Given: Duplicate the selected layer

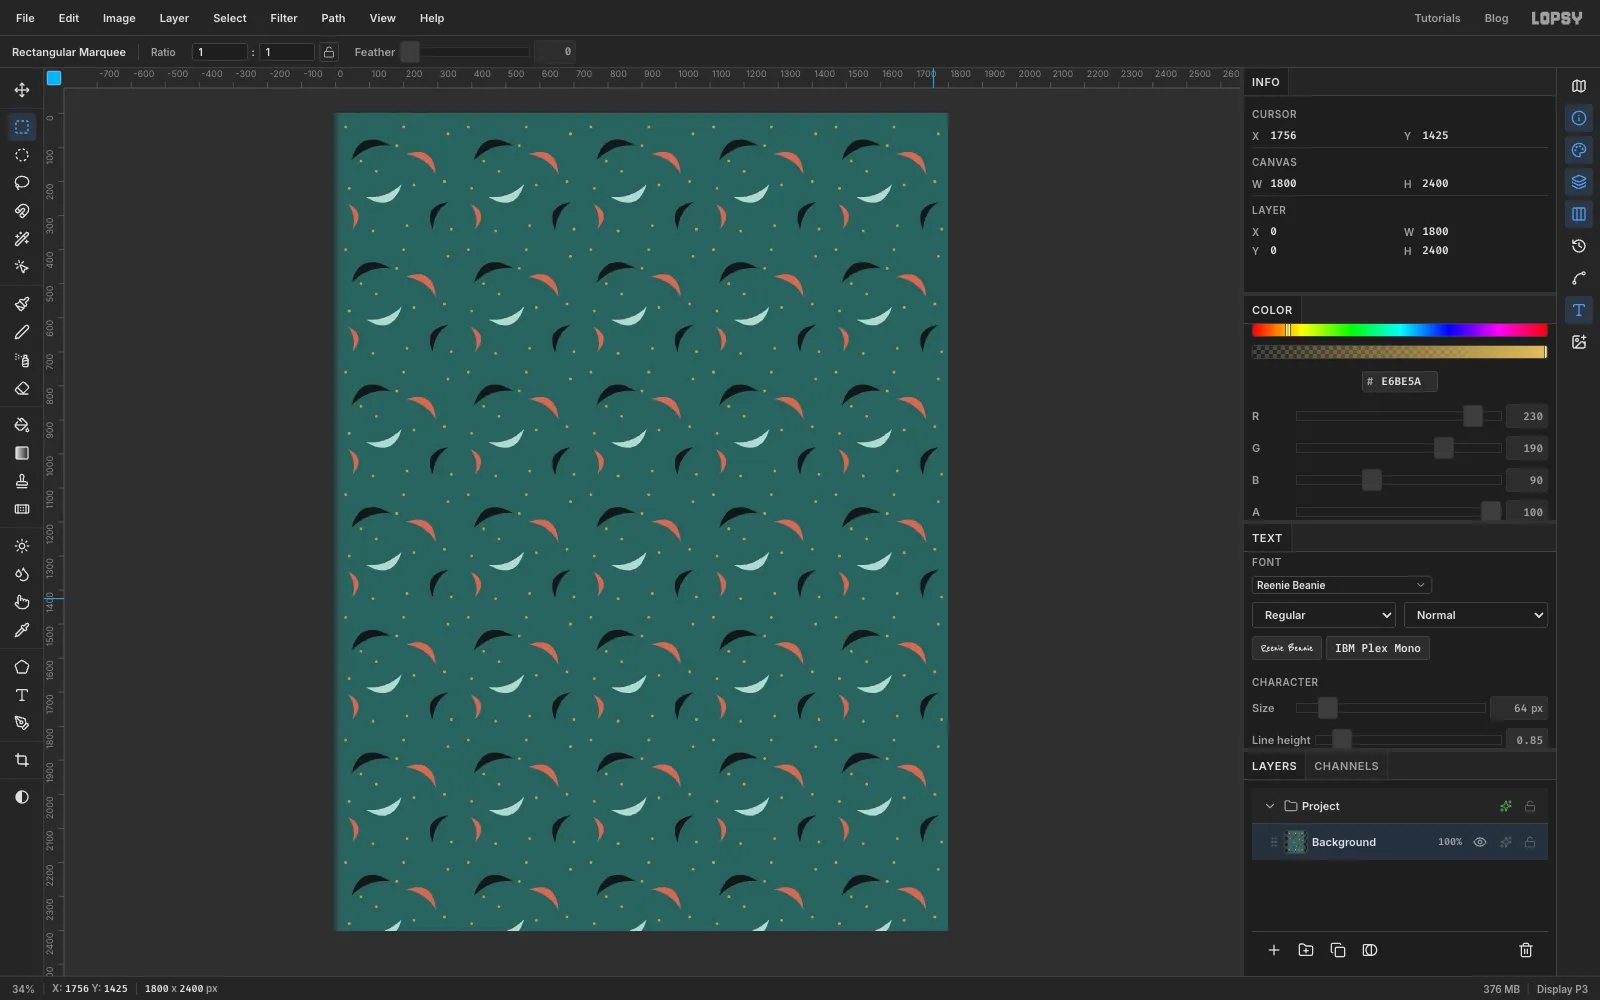Looking at the screenshot, I should pos(1338,950).
